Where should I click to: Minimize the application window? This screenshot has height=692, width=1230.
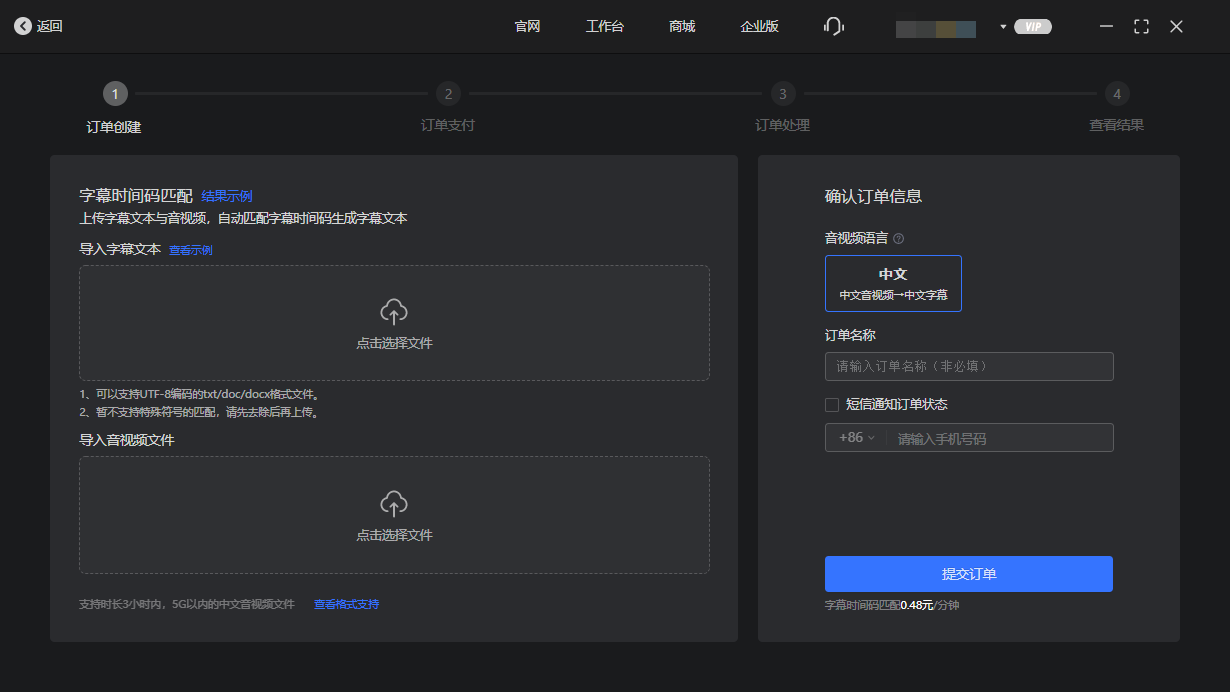click(1106, 27)
